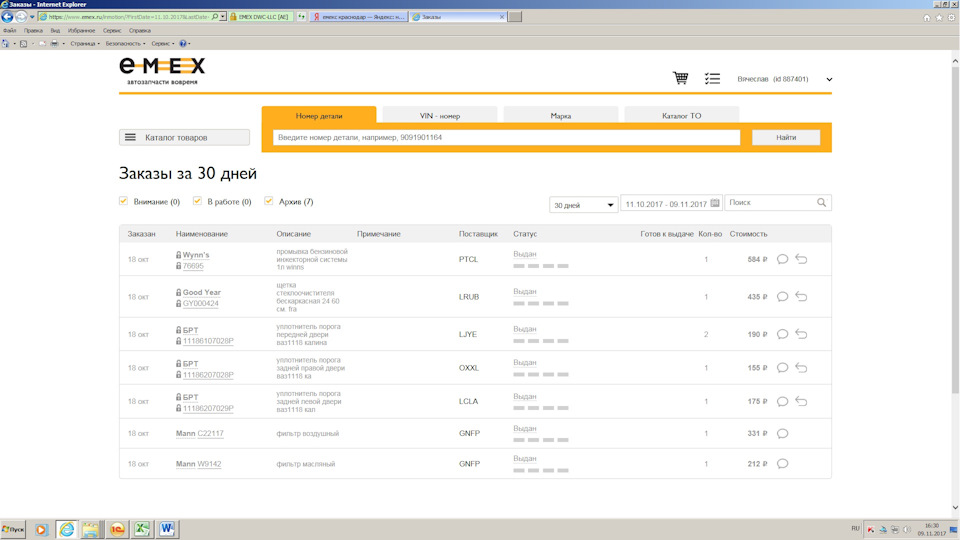Switch to the VIN - номер tab
This screenshot has width=960, height=540.
(x=440, y=115)
